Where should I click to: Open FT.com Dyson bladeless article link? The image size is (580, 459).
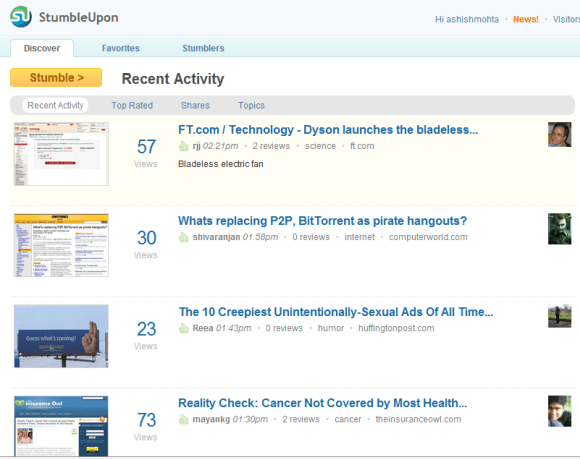coord(328,130)
